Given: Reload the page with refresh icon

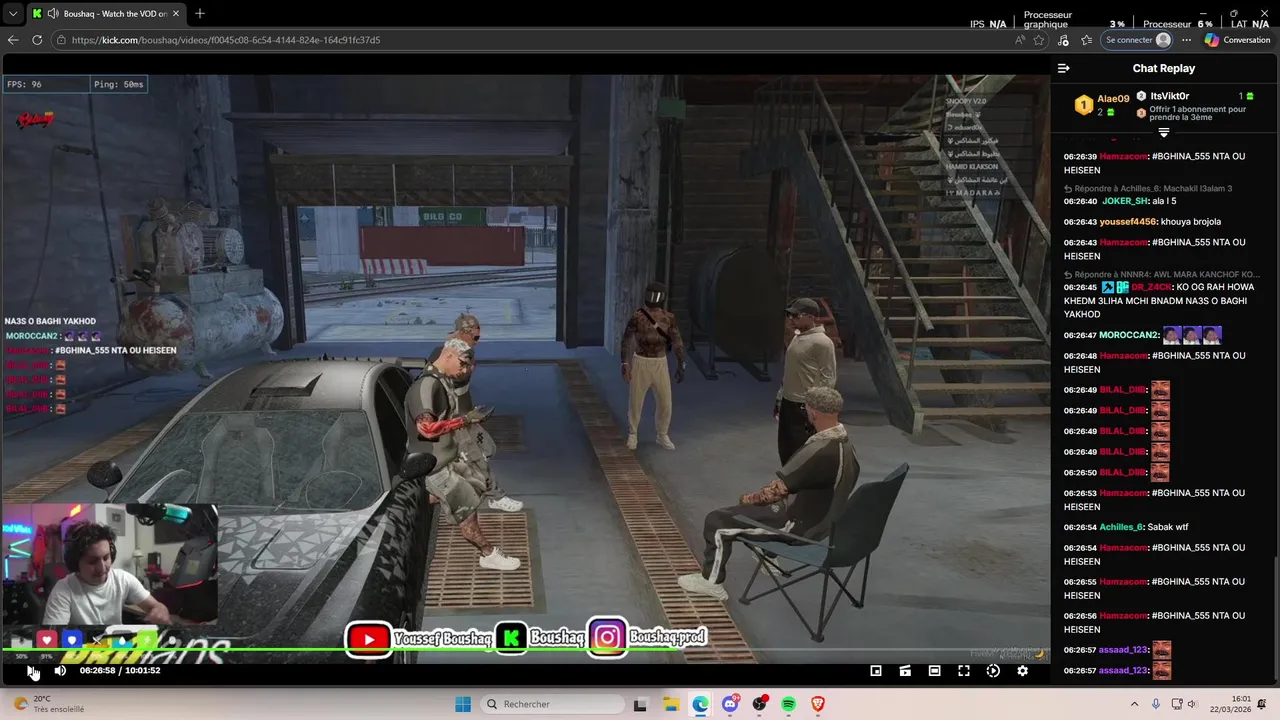Looking at the screenshot, I should pos(37,40).
